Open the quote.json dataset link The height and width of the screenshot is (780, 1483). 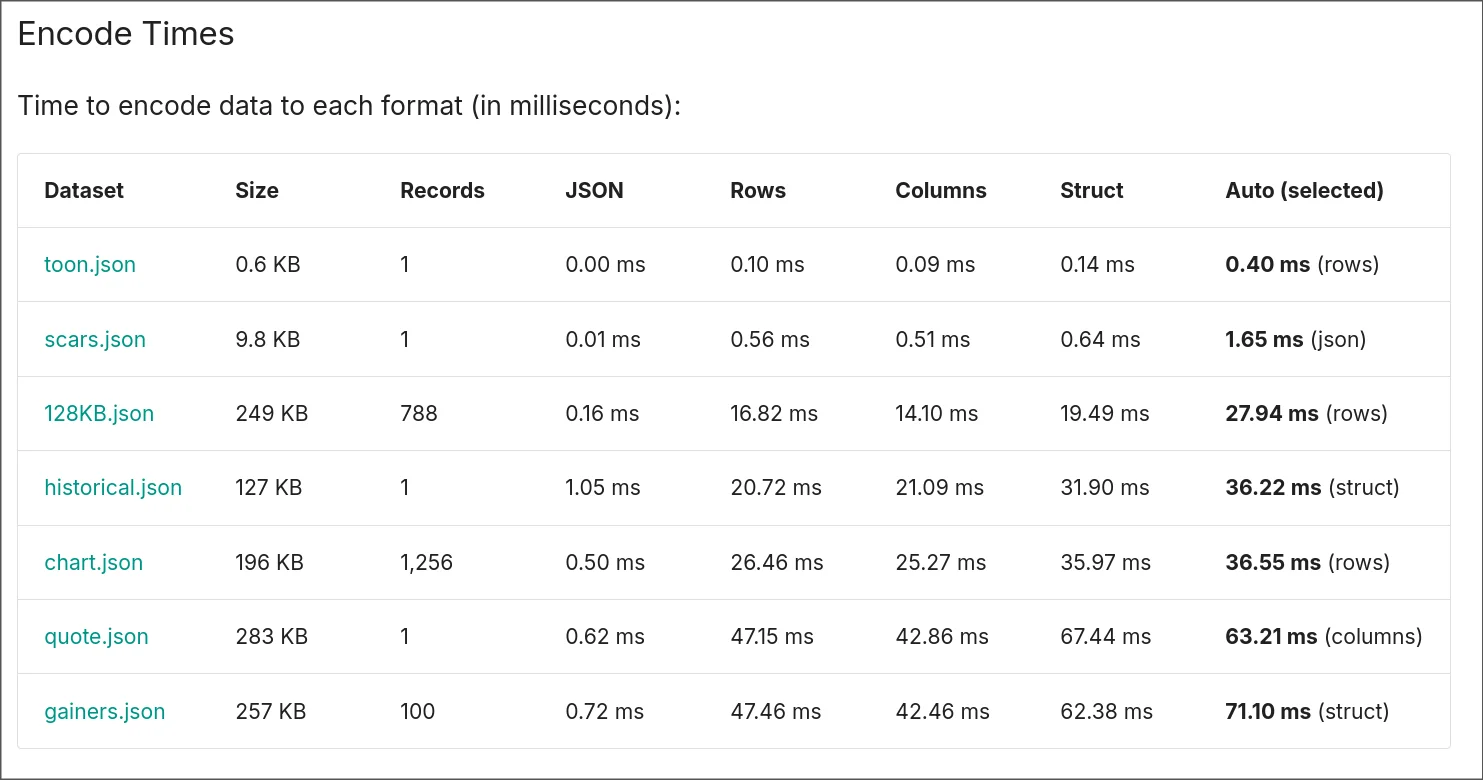coord(96,636)
